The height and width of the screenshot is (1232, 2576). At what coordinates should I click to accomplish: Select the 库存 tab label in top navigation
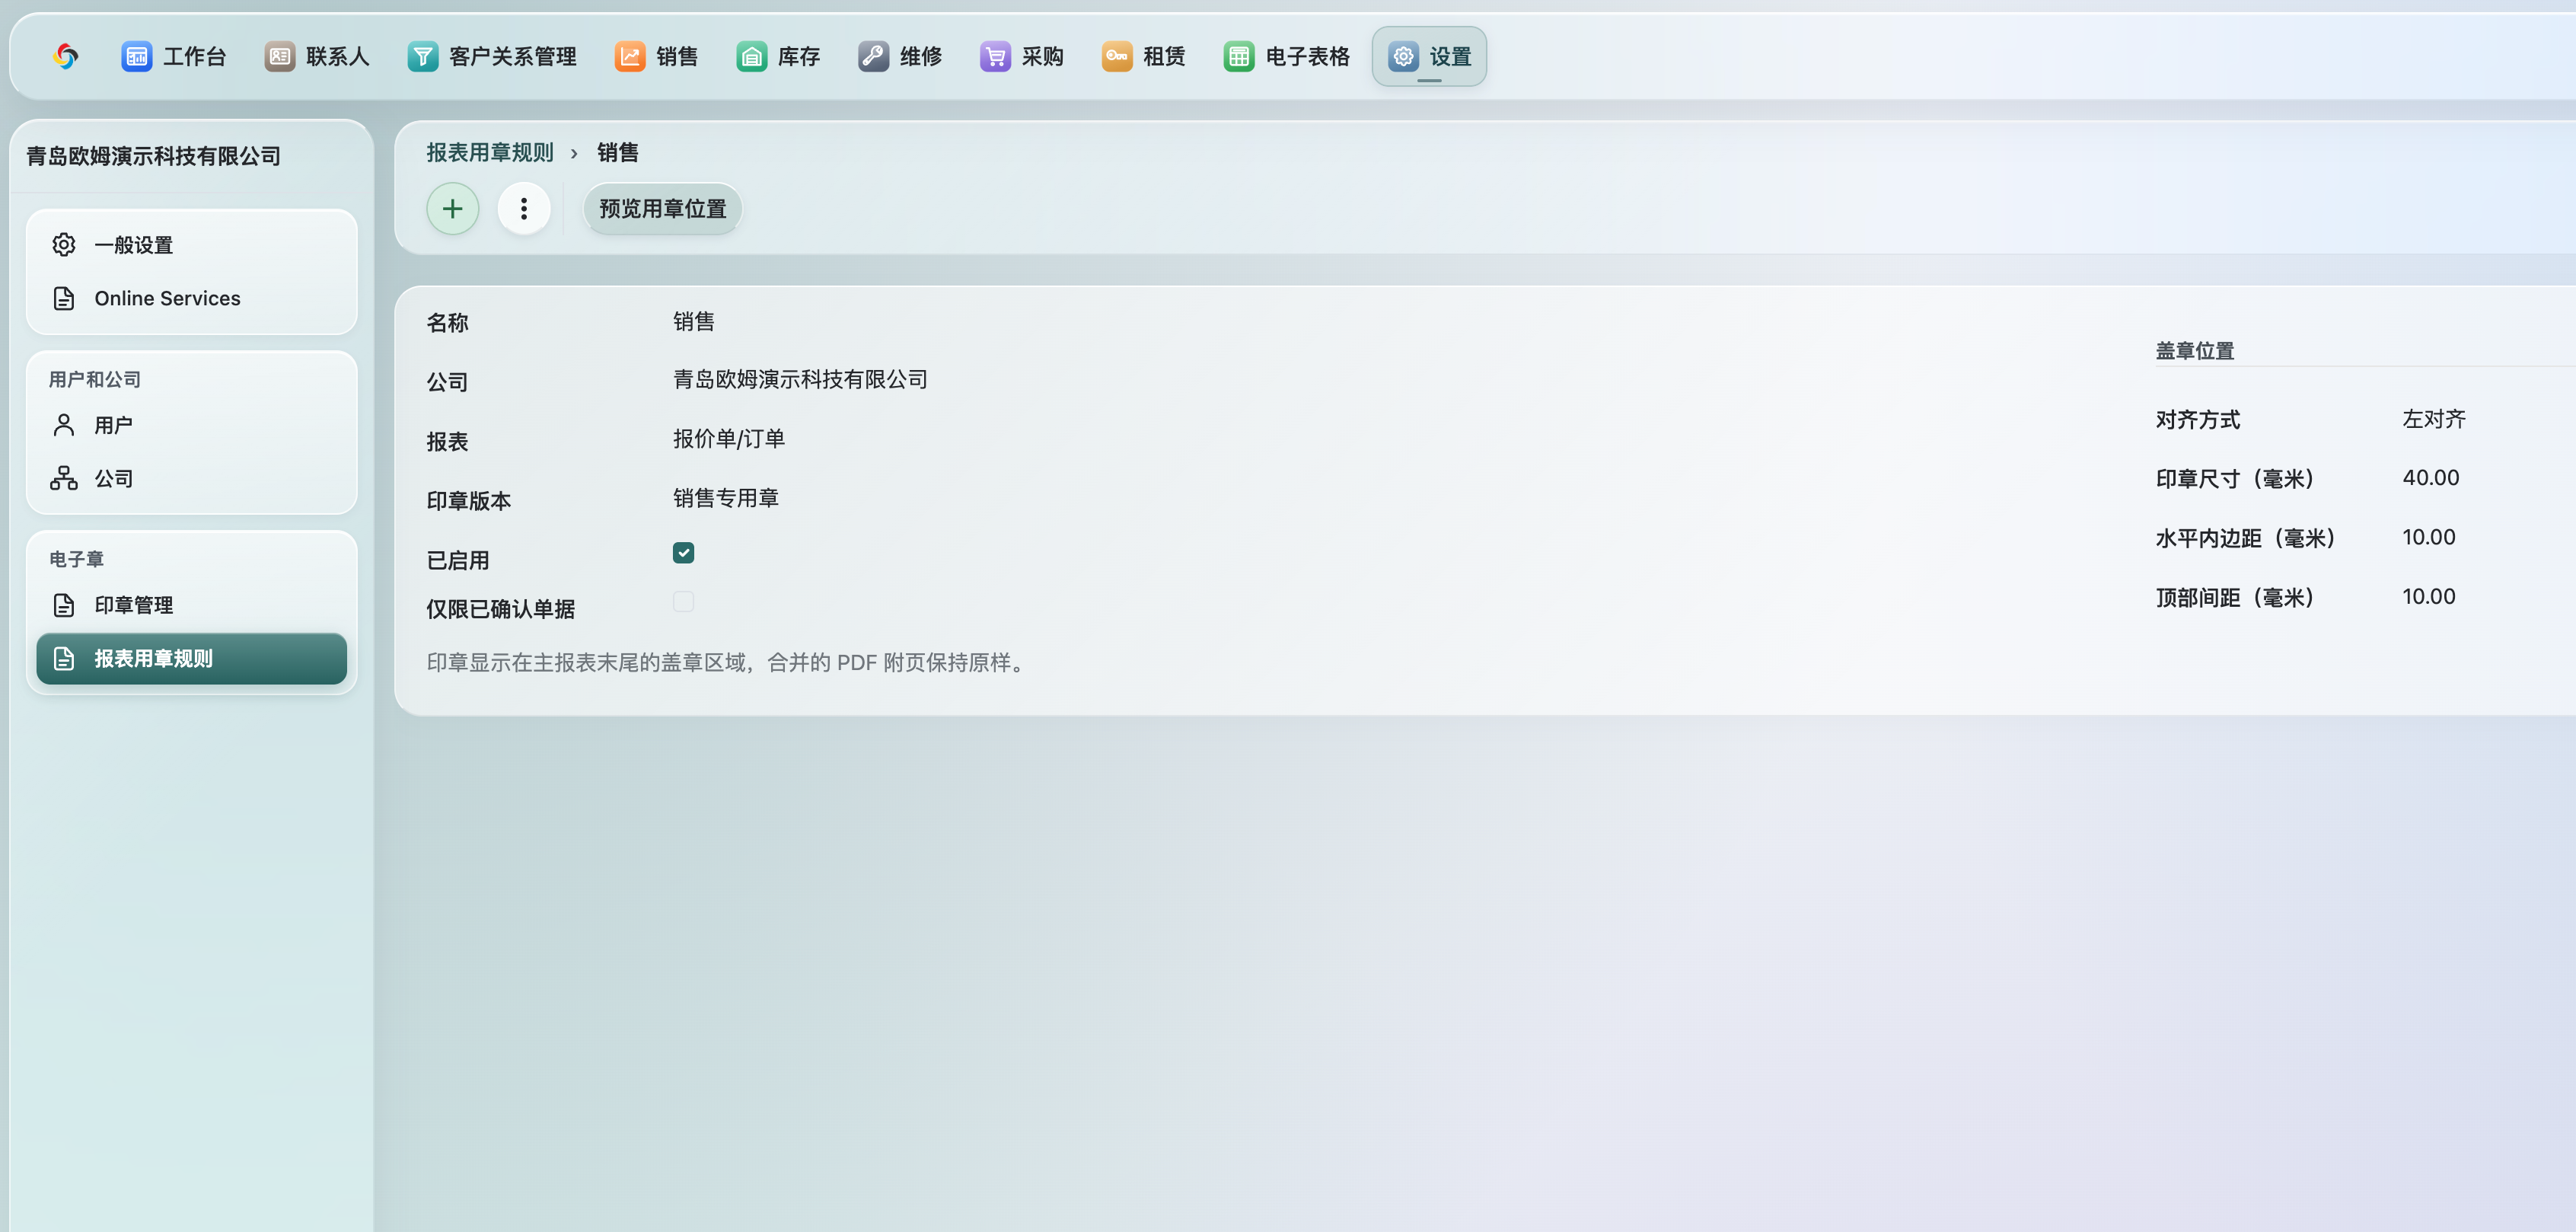point(799,56)
